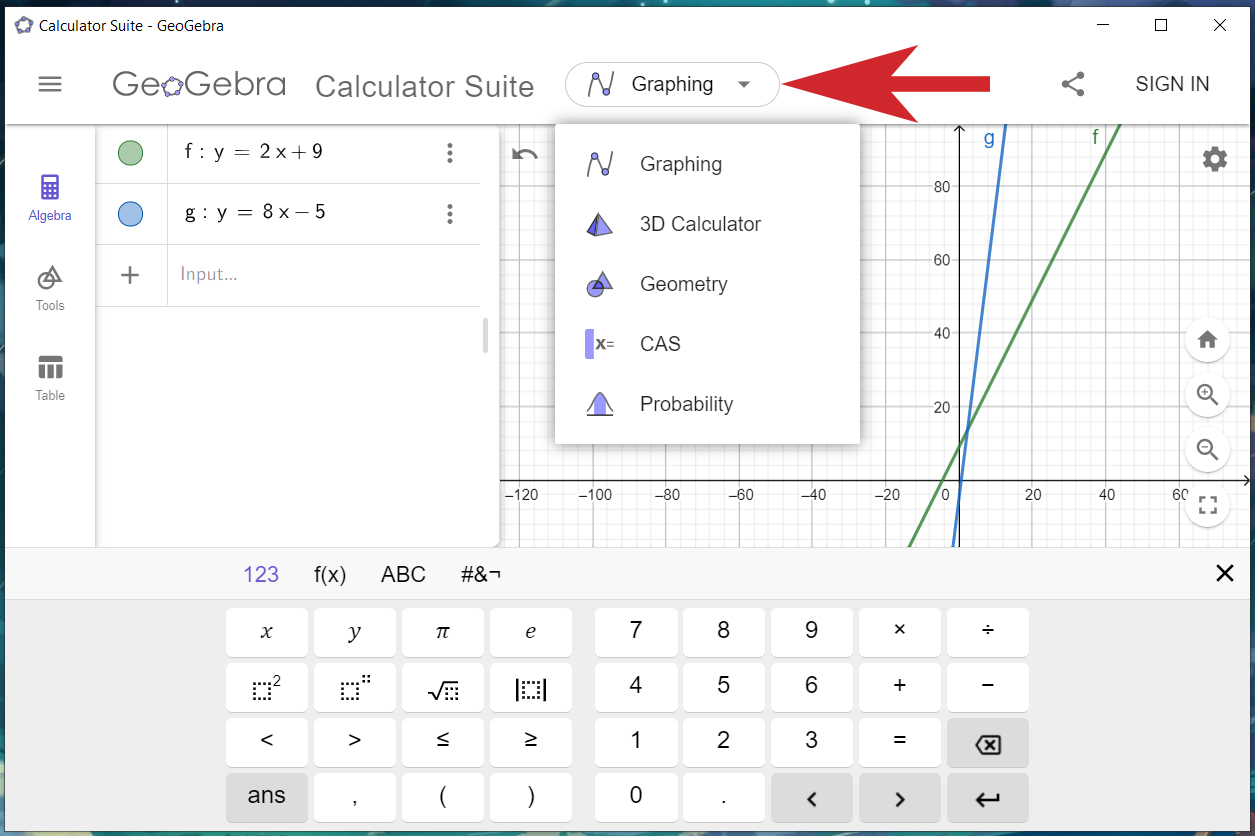Tap the plus + key

[899, 688]
